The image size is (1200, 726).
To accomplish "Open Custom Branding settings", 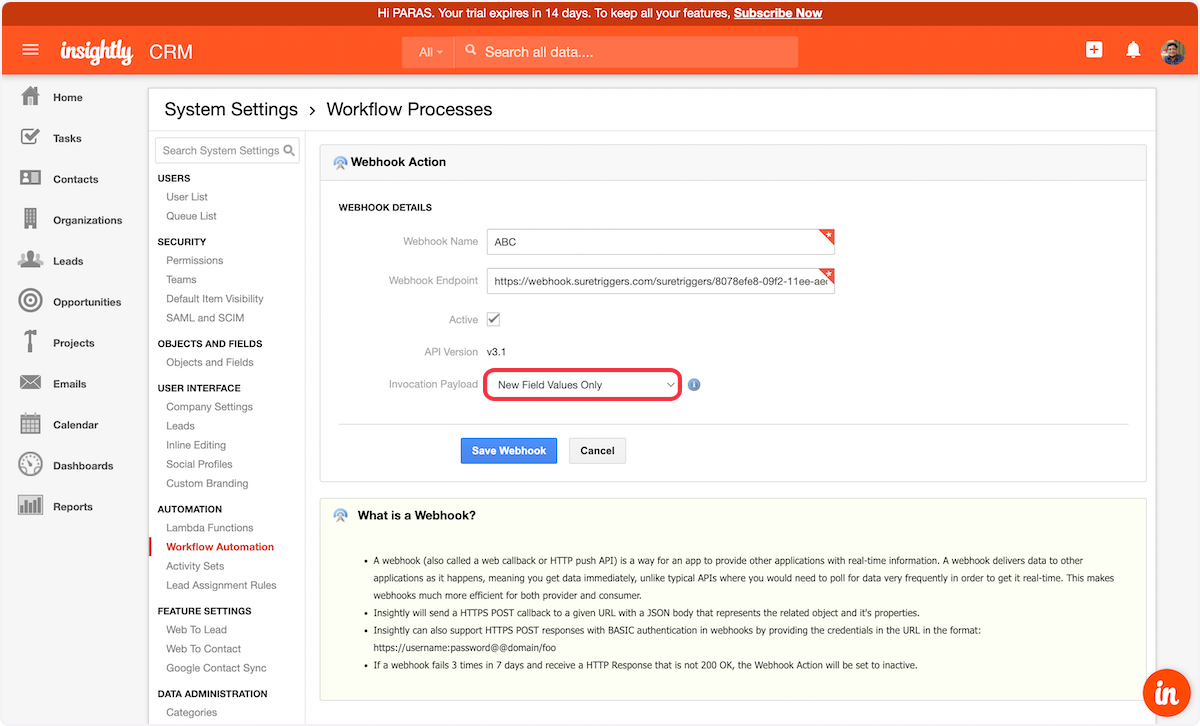I will pos(207,484).
